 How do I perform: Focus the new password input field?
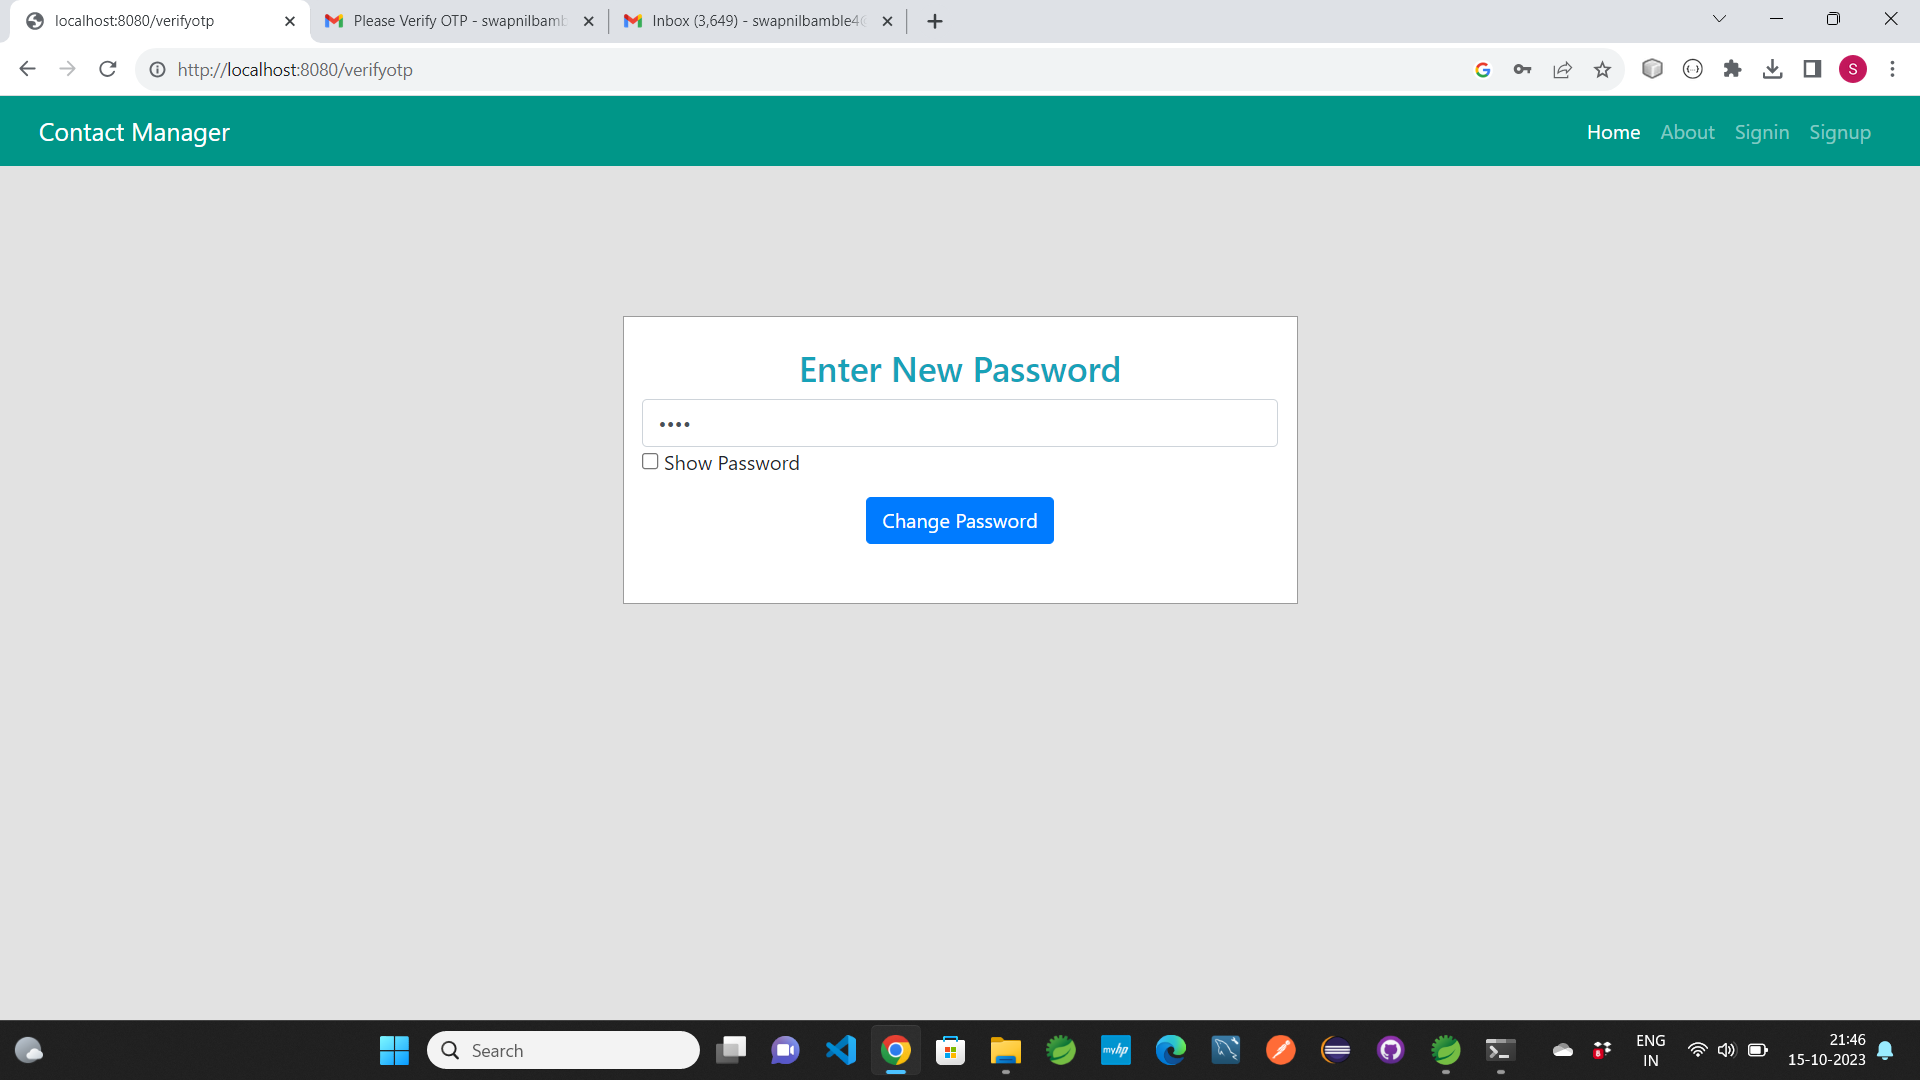point(959,423)
